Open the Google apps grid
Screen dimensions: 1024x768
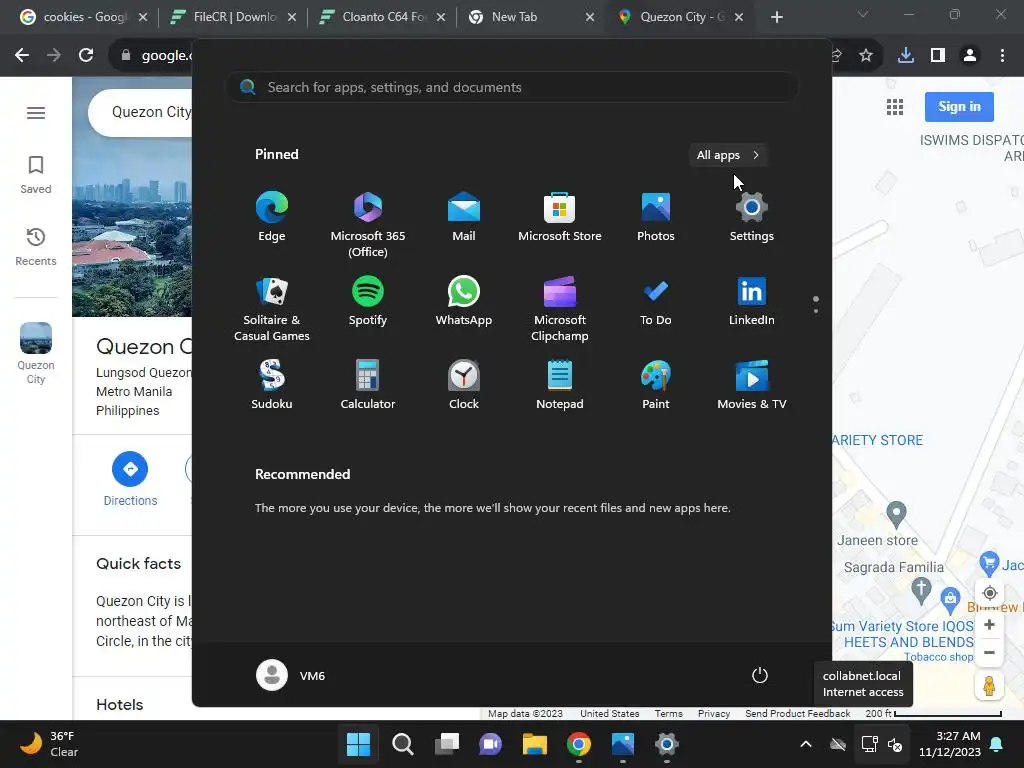click(895, 107)
